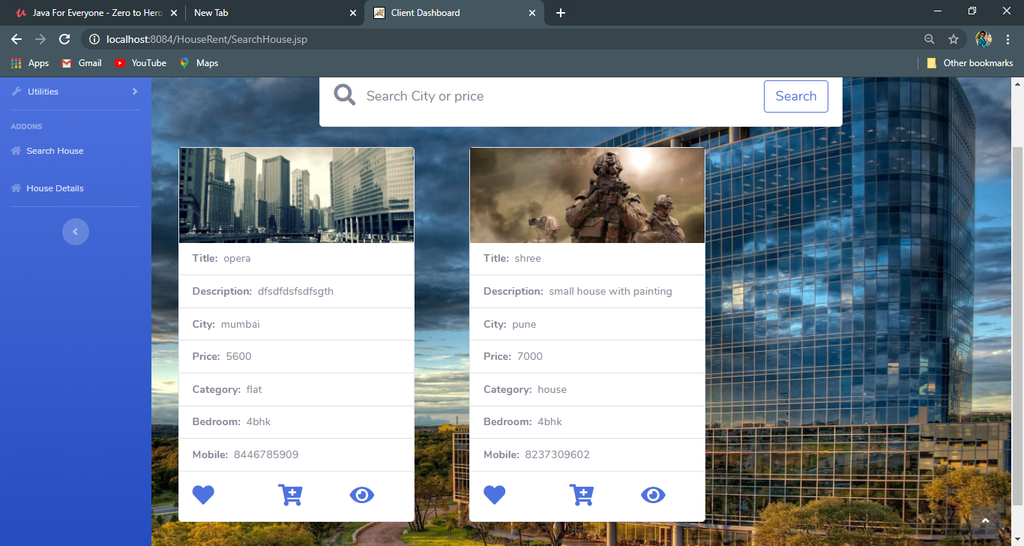Click the description dfsdfdsfsdfsgth

[295, 291]
